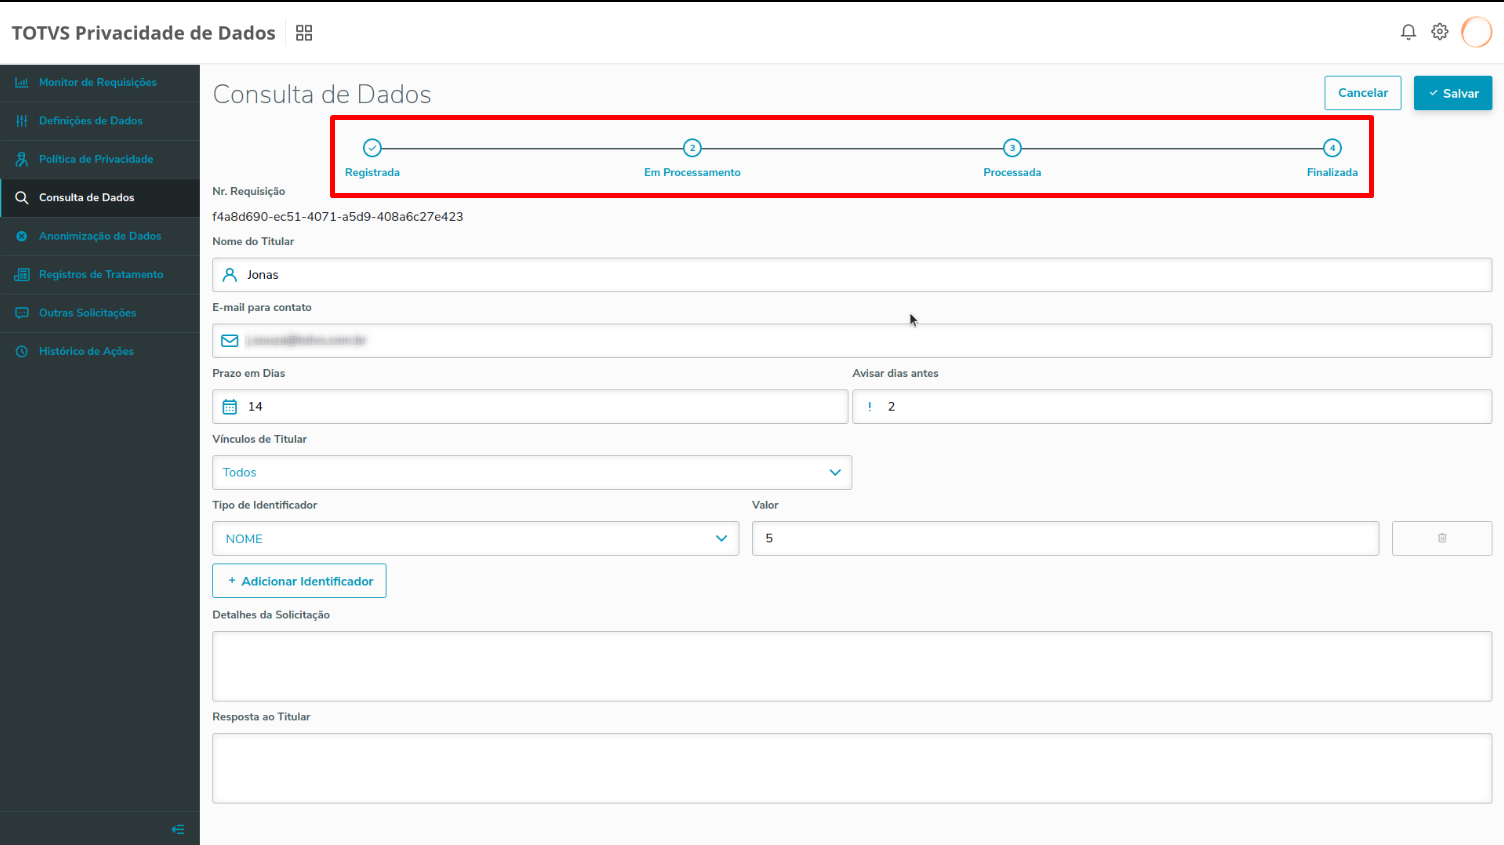Image resolution: width=1504 pixels, height=845 pixels.
Task: Click the Salvar button
Action: pos(1453,93)
